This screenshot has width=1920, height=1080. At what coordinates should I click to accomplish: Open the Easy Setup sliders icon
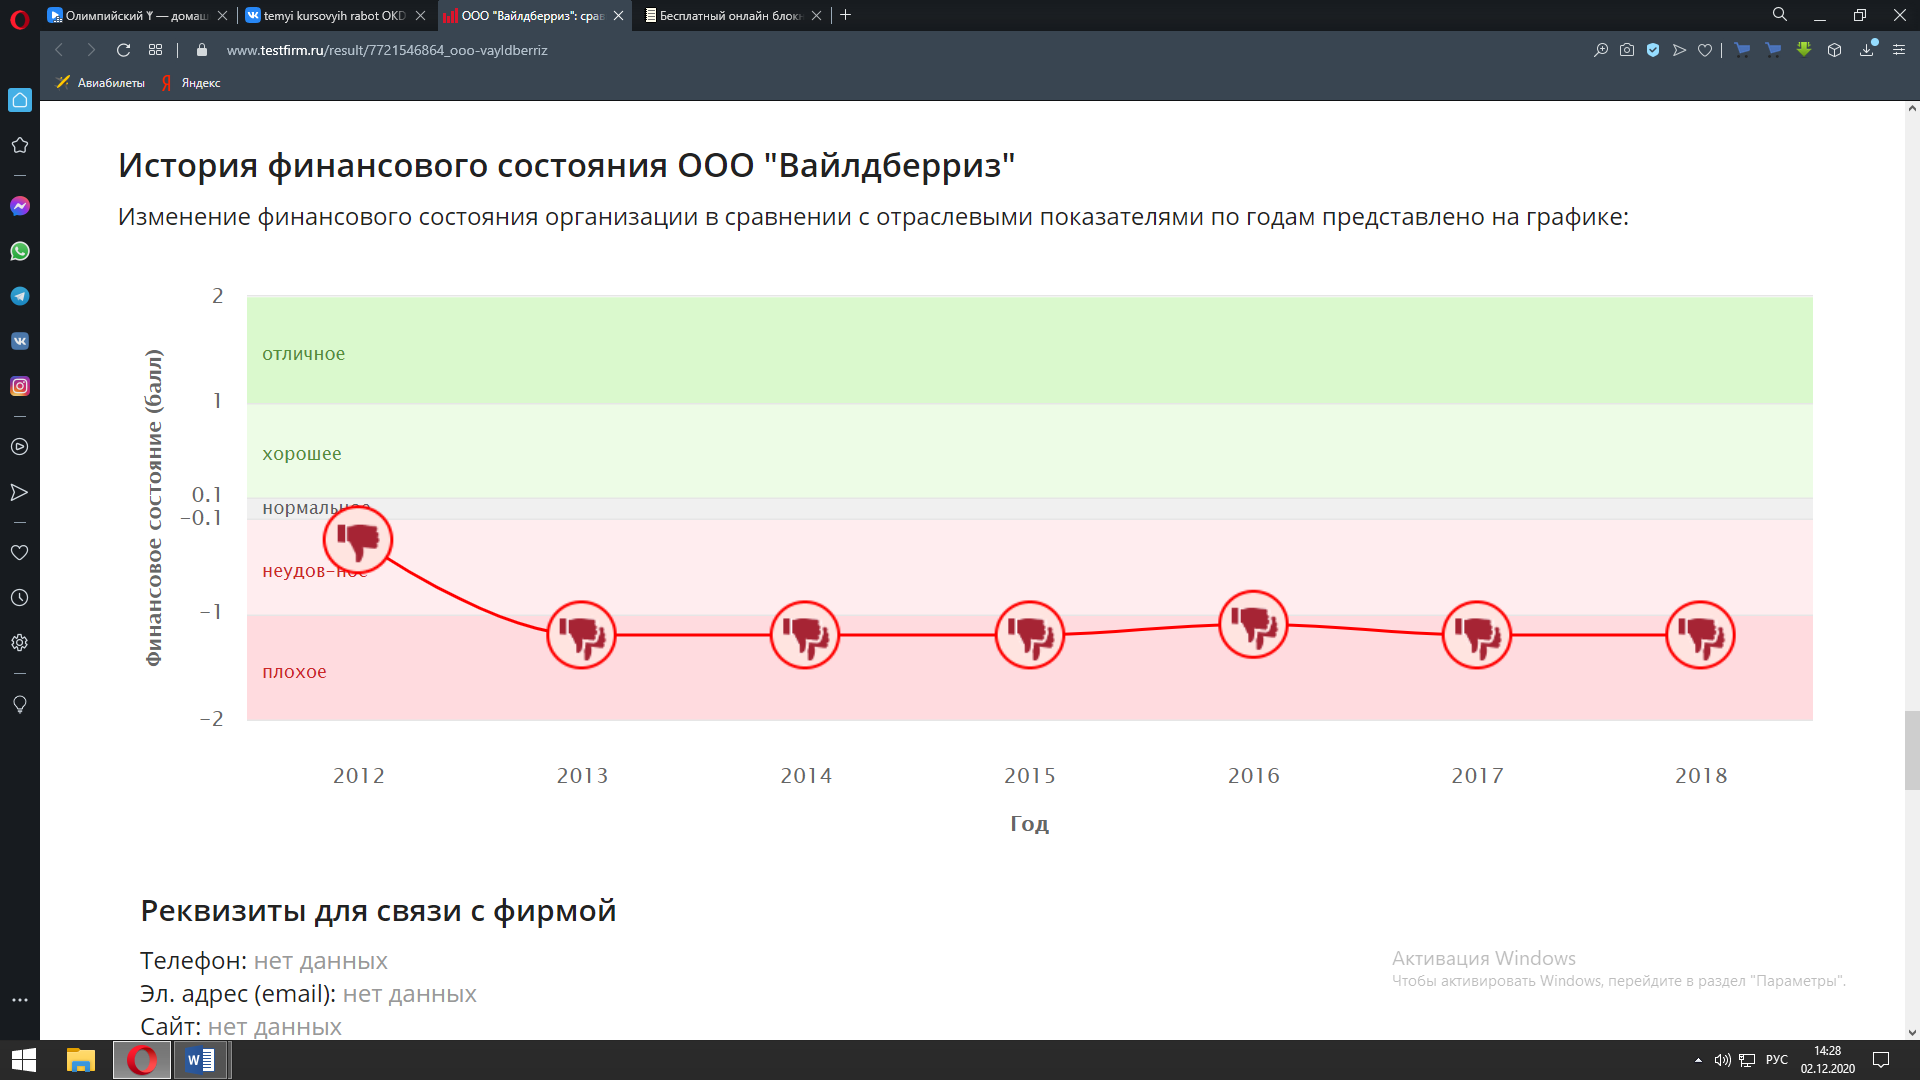[x=1899, y=50]
